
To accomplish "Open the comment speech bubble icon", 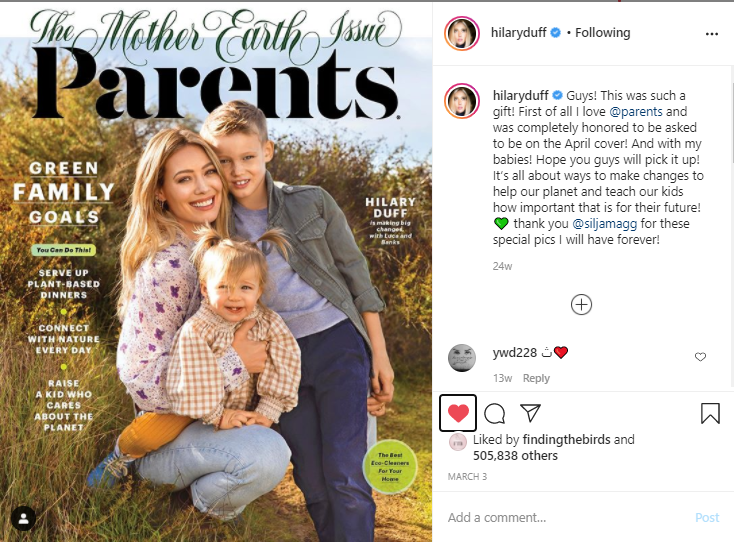I will pyautogui.click(x=494, y=413).
